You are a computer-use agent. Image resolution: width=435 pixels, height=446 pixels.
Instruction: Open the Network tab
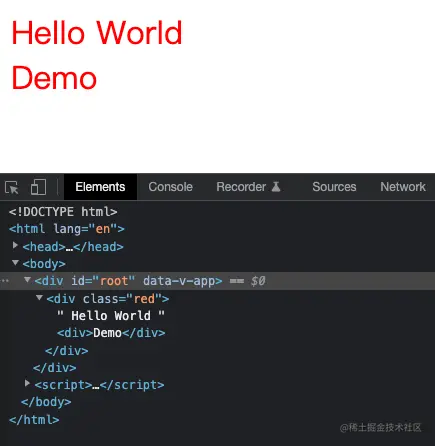point(403,187)
